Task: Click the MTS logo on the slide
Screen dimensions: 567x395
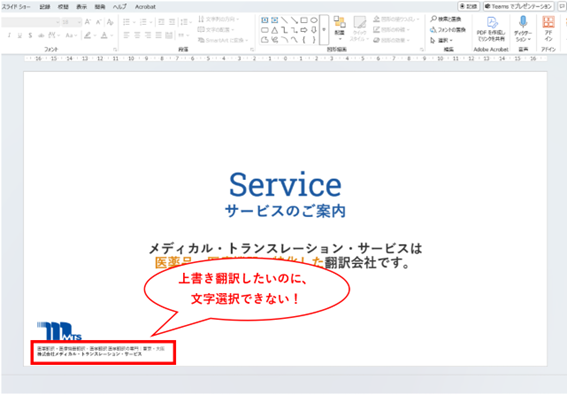Action: tap(59, 331)
